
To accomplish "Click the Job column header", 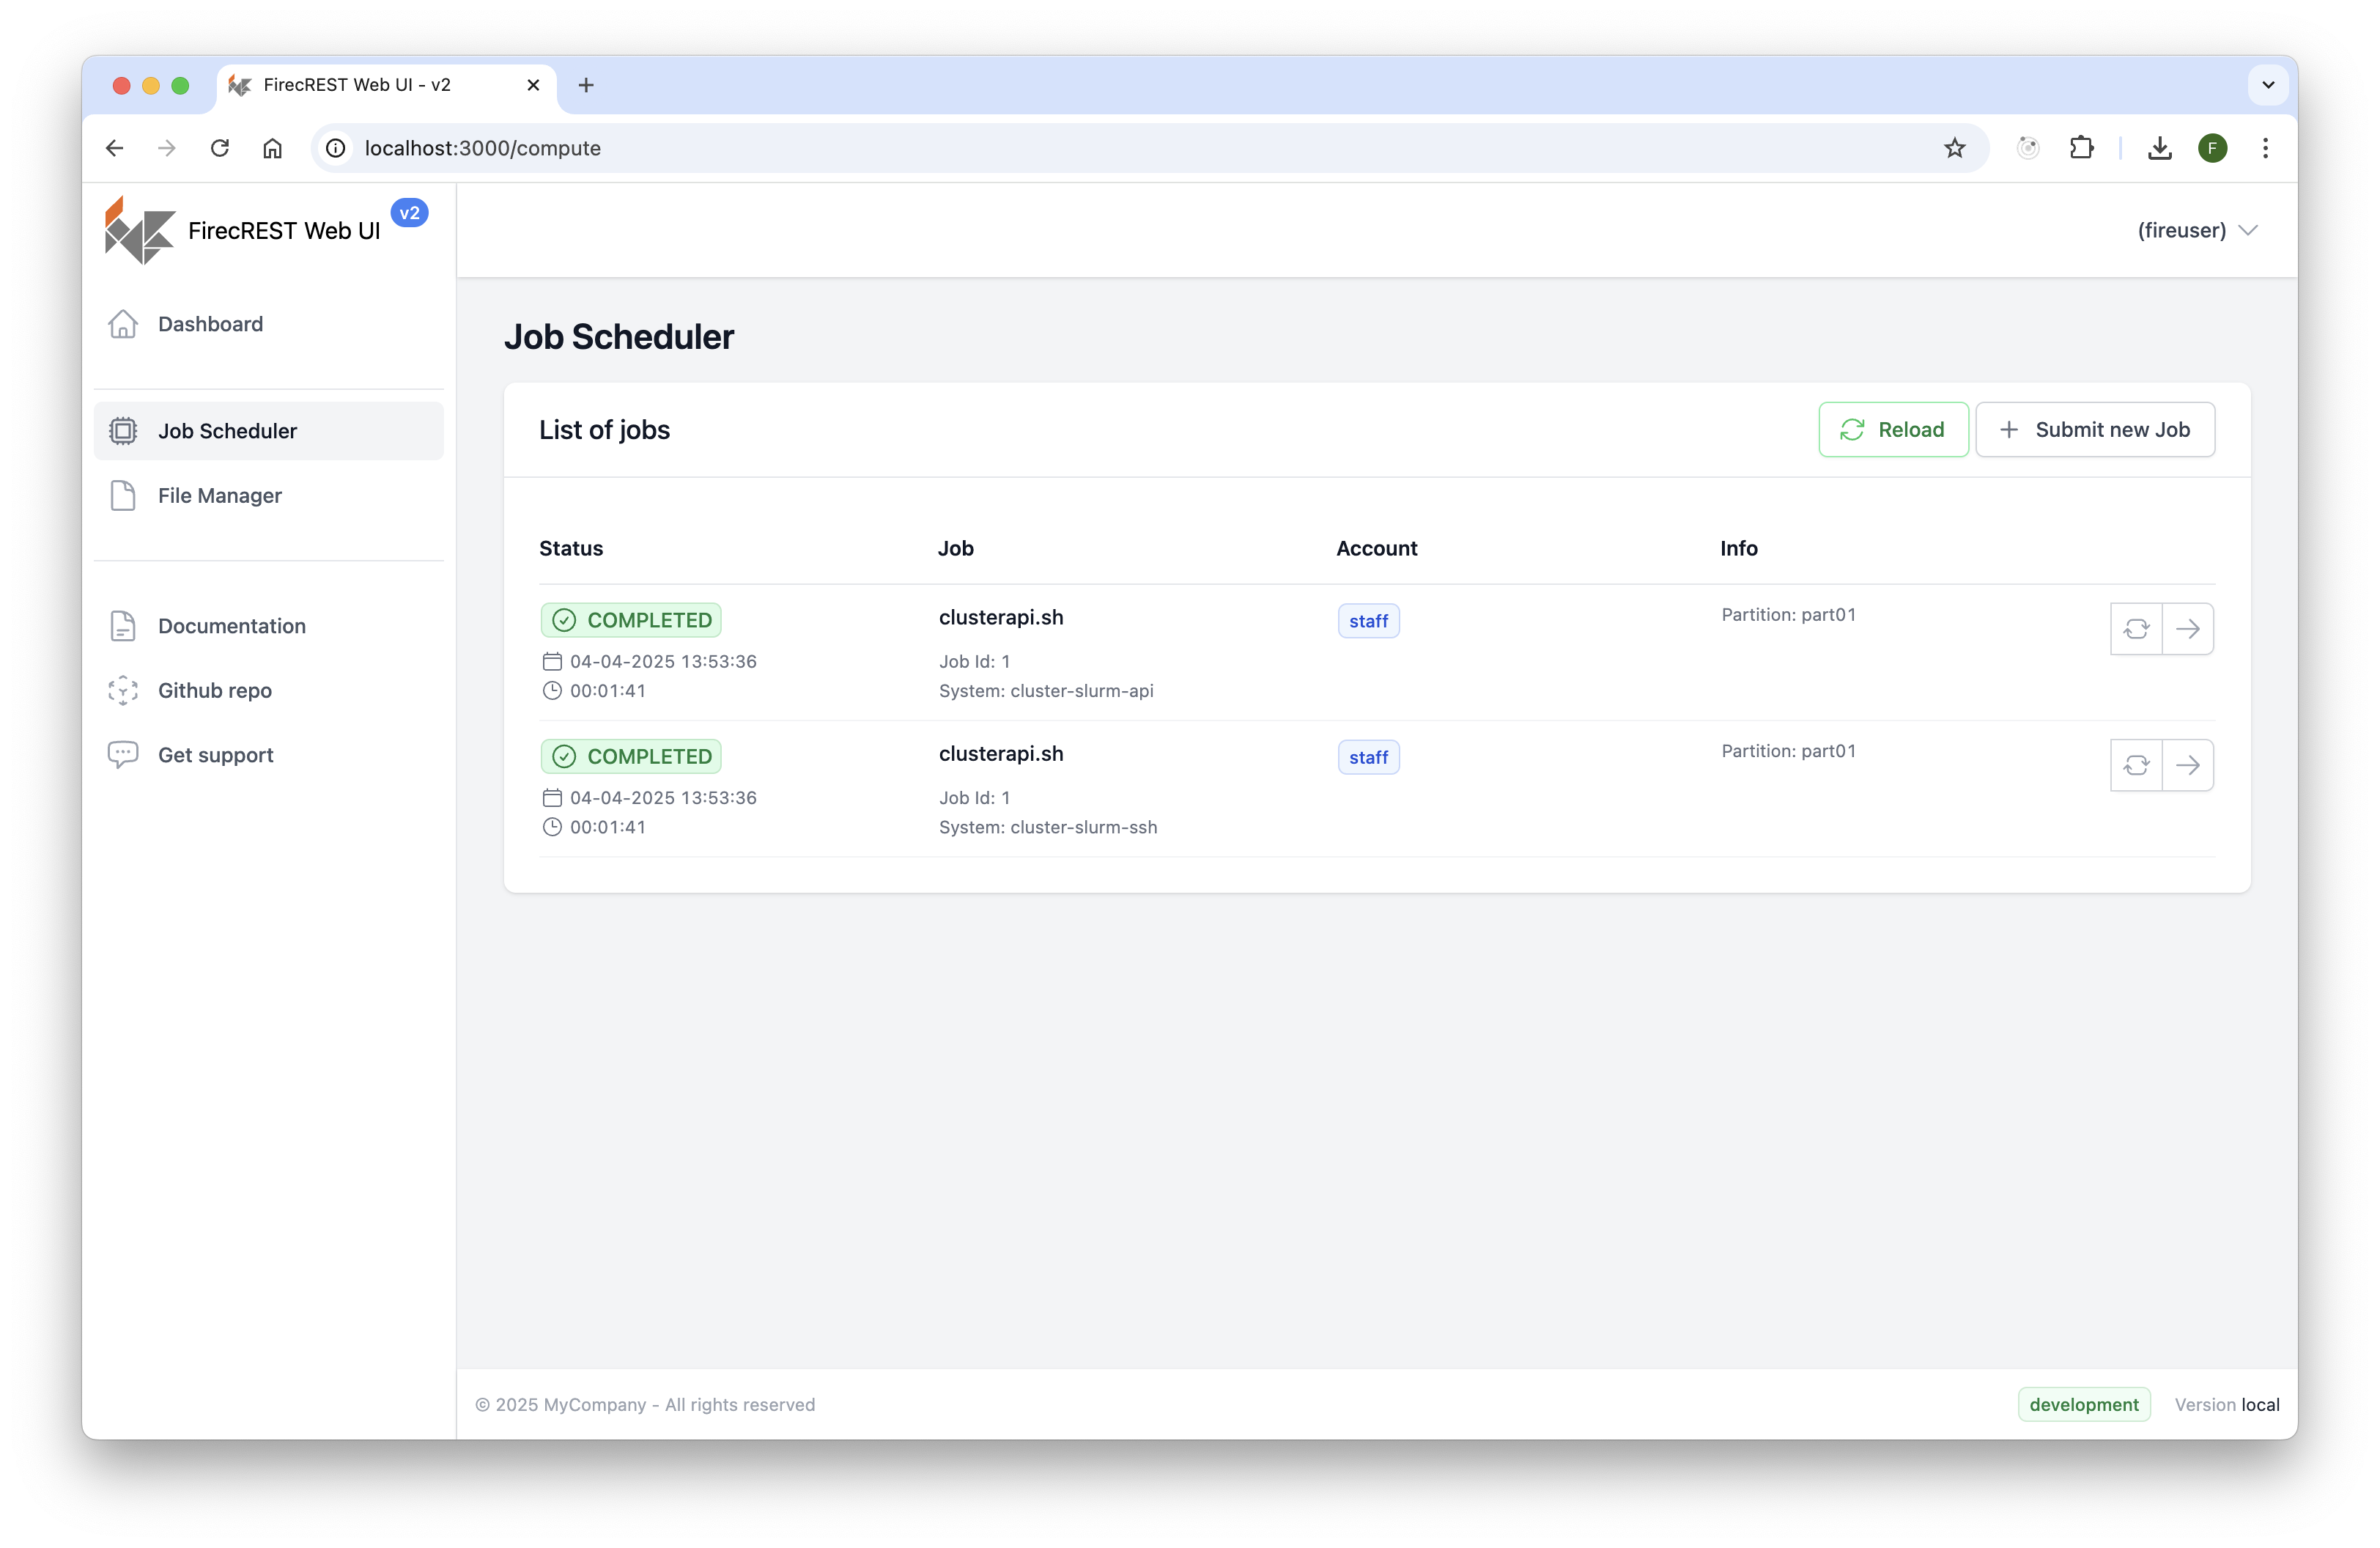I will coord(955,548).
